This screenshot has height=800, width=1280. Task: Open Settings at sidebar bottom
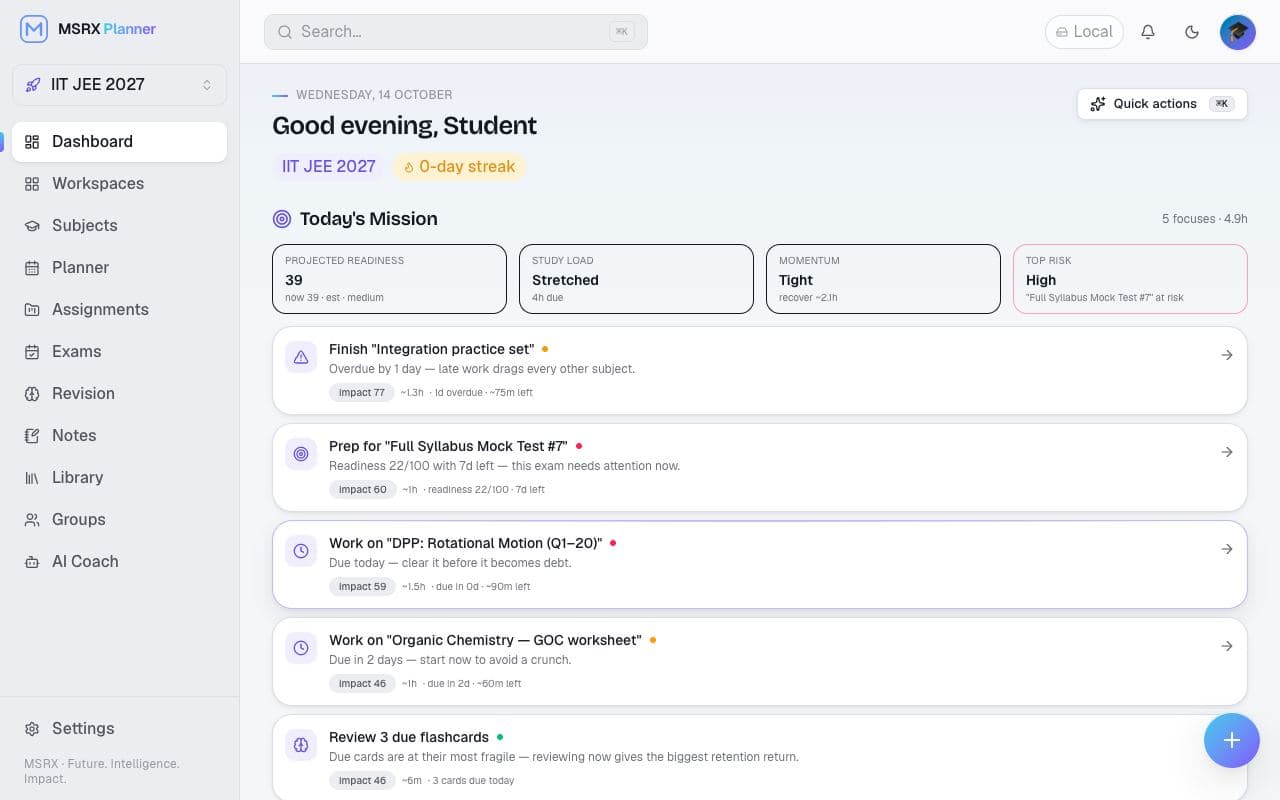click(x=119, y=729)
